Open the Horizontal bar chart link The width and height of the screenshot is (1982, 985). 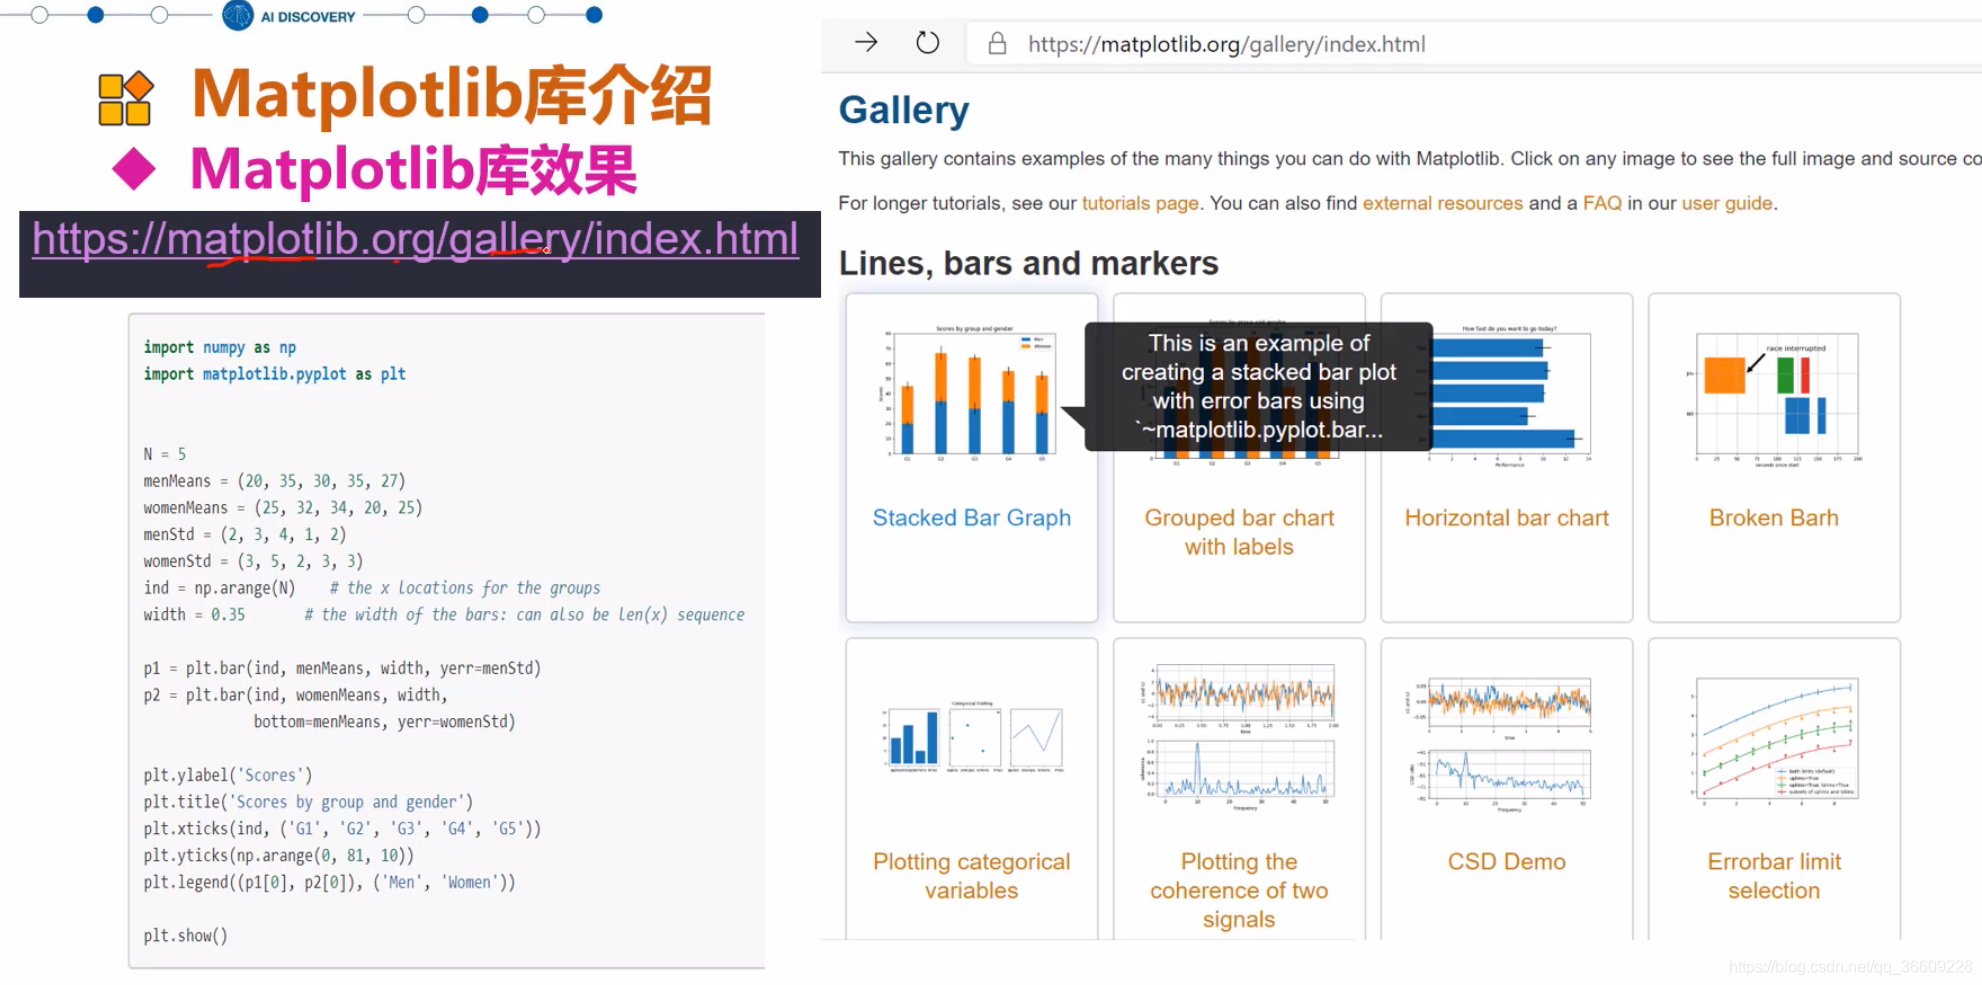[1506, 518]
